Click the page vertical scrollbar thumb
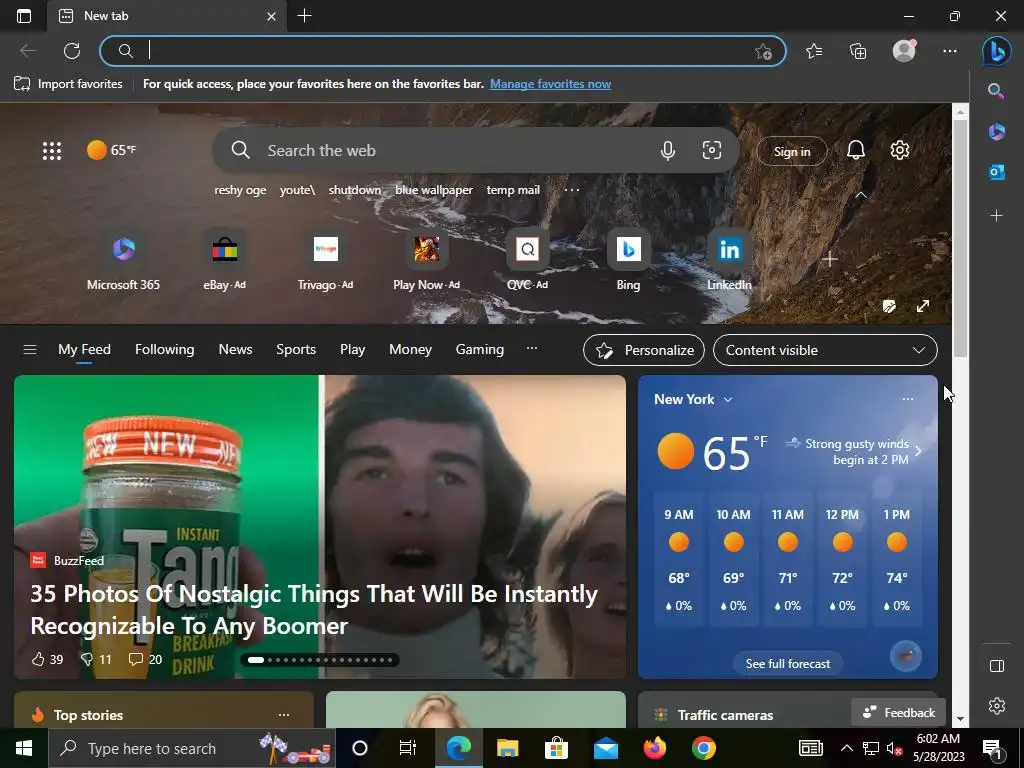 (x=960, y=238)
